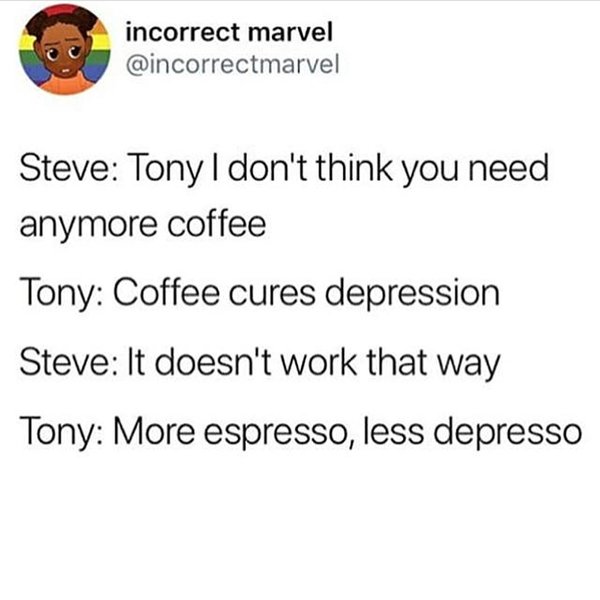Image resolution: width=600 pixels, height=600 pixels.
Task: Select the line "Steve: Tony I don't think you need"
Action: [x=284, y=170]
